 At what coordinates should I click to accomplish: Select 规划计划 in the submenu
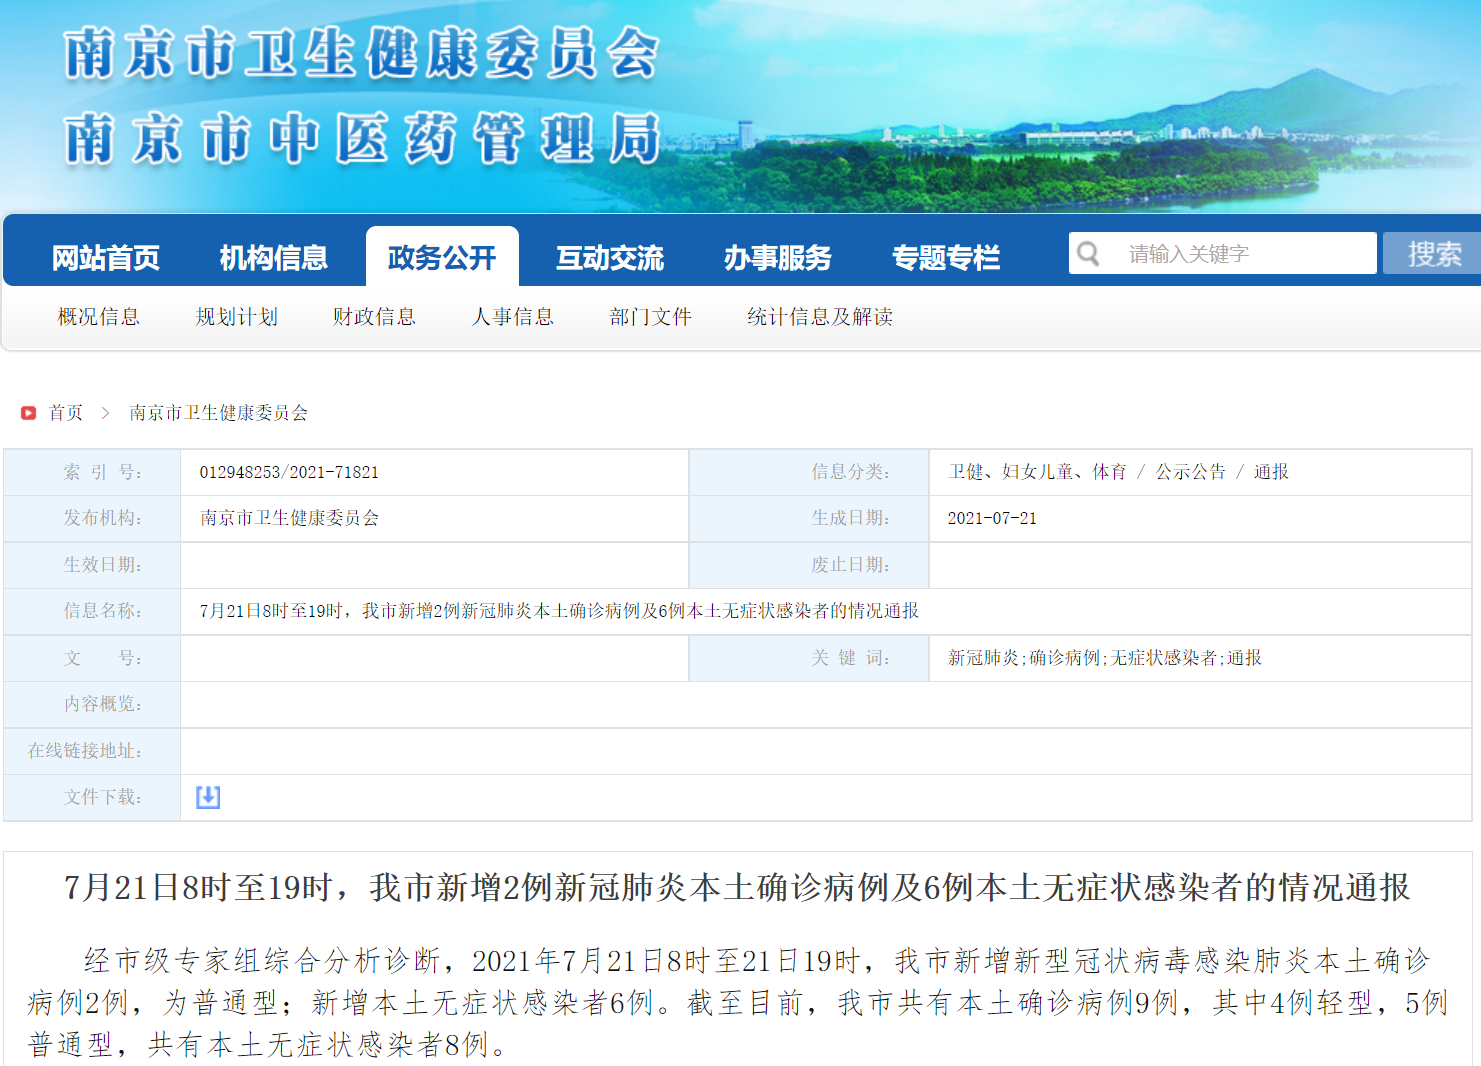click(x=237, y=317)
